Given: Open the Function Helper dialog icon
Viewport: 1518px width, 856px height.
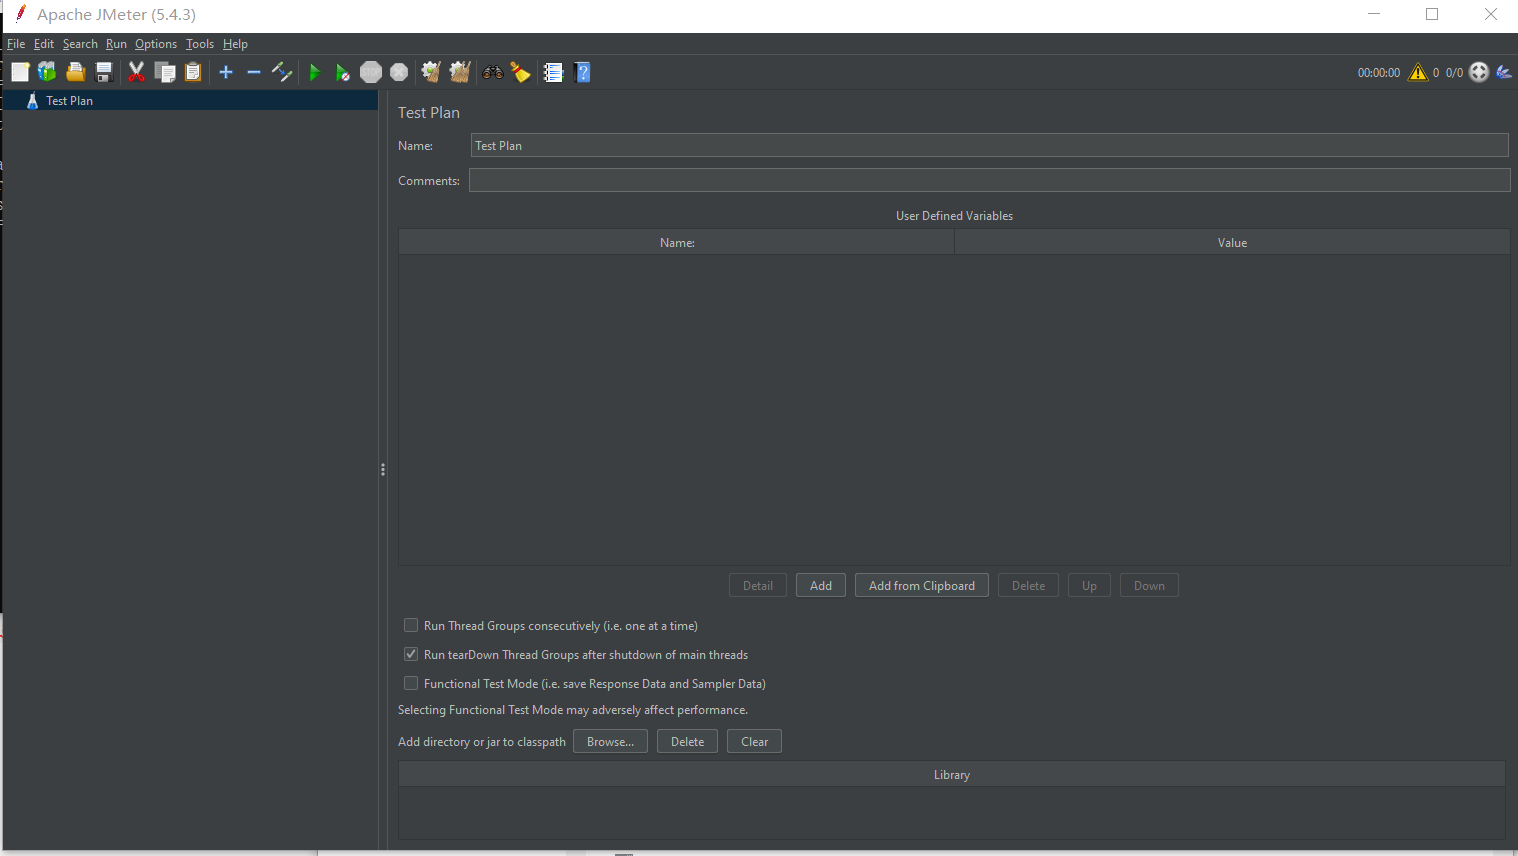Looking at the screenshot, I should tap(553, 72).
